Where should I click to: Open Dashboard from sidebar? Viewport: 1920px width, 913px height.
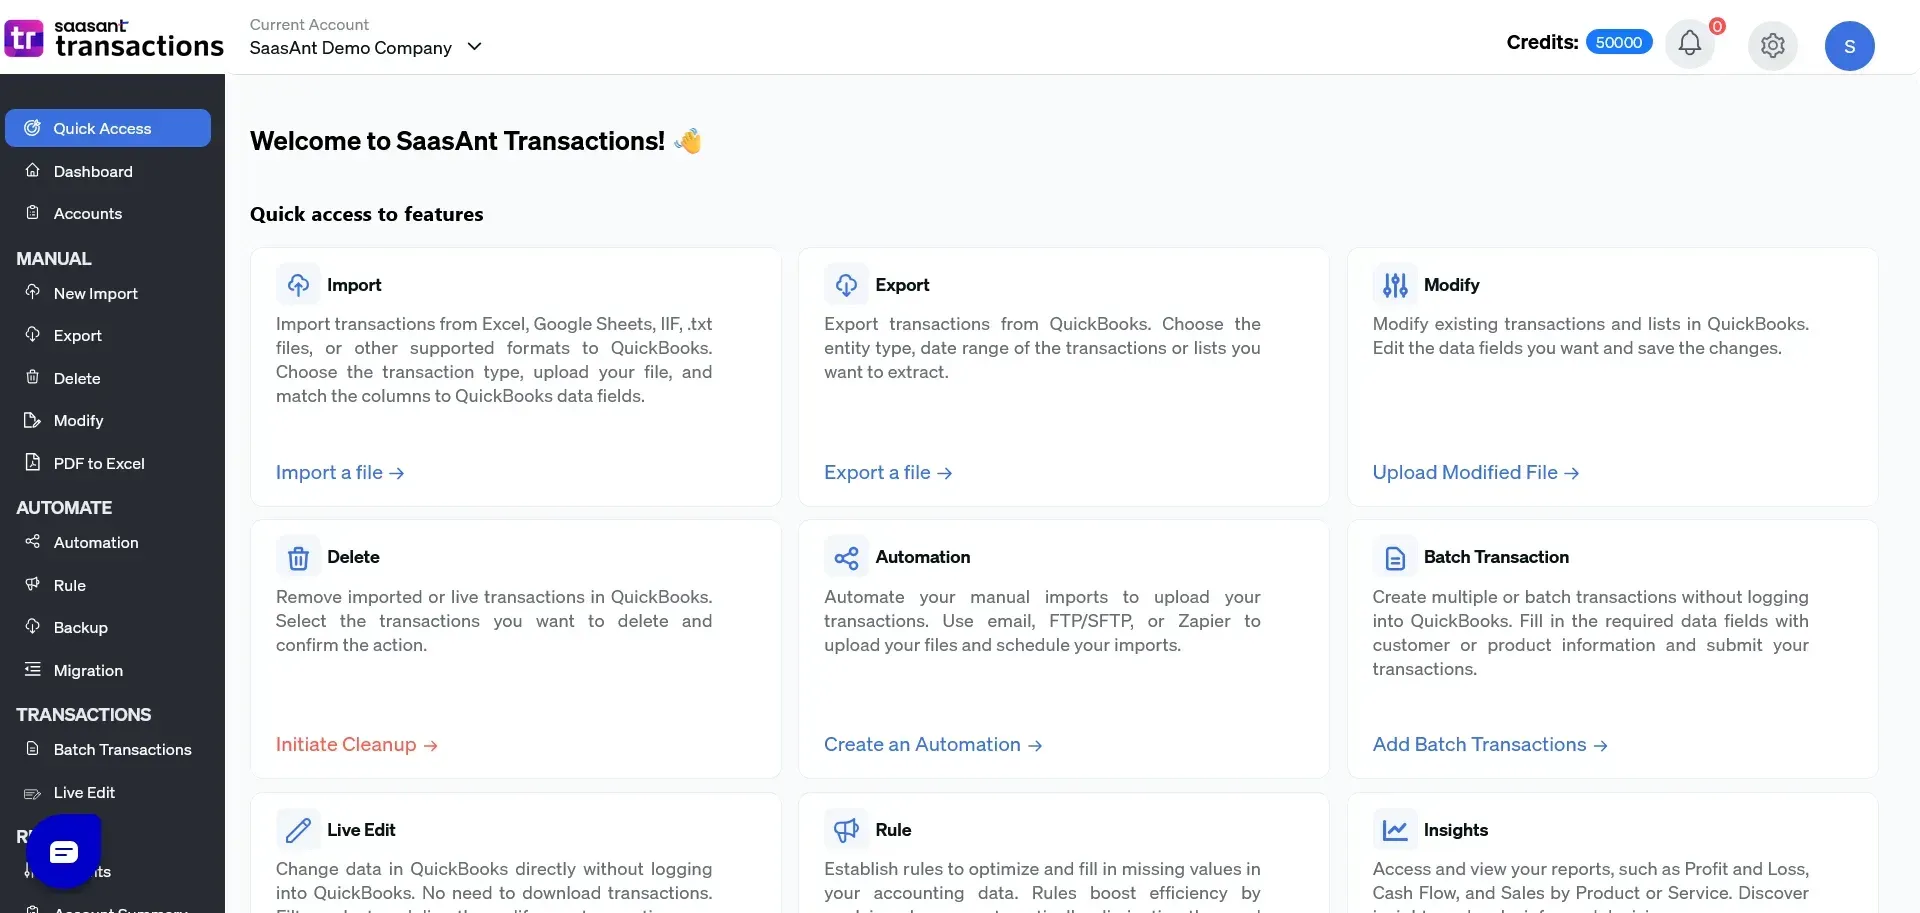click(x=93, y=171)
